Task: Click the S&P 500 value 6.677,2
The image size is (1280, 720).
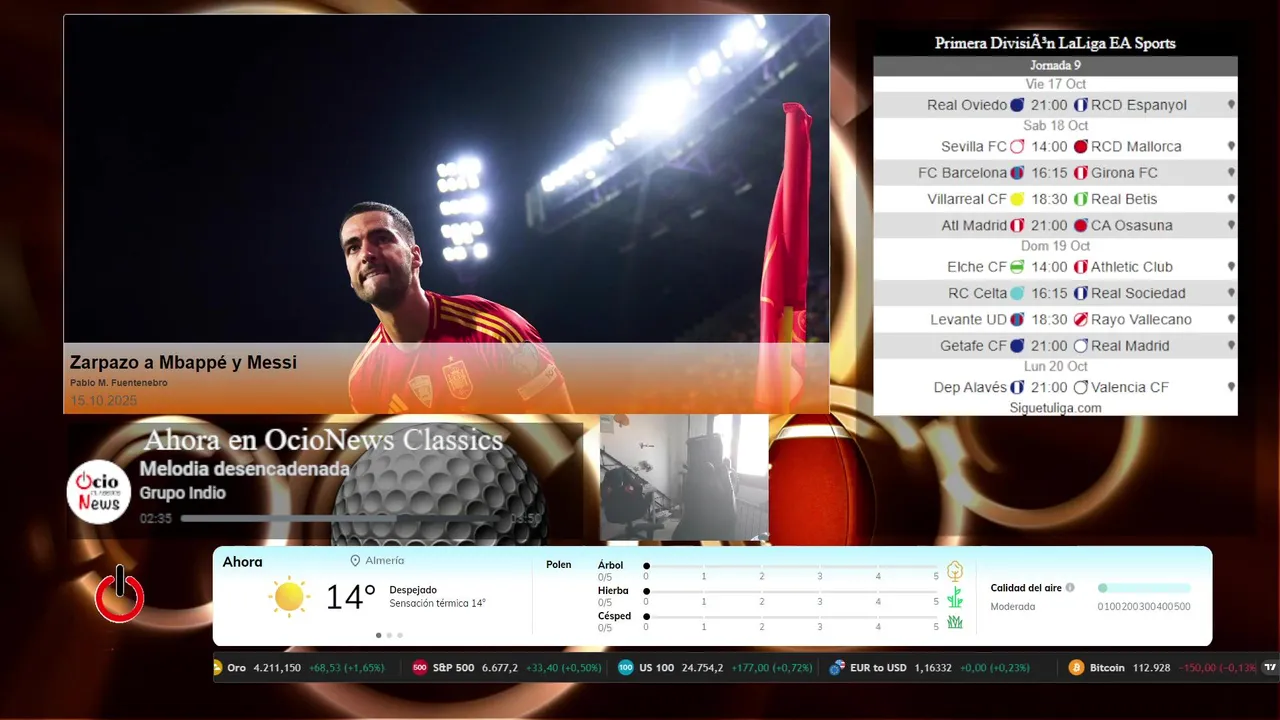Action: (x=500, y=668)
